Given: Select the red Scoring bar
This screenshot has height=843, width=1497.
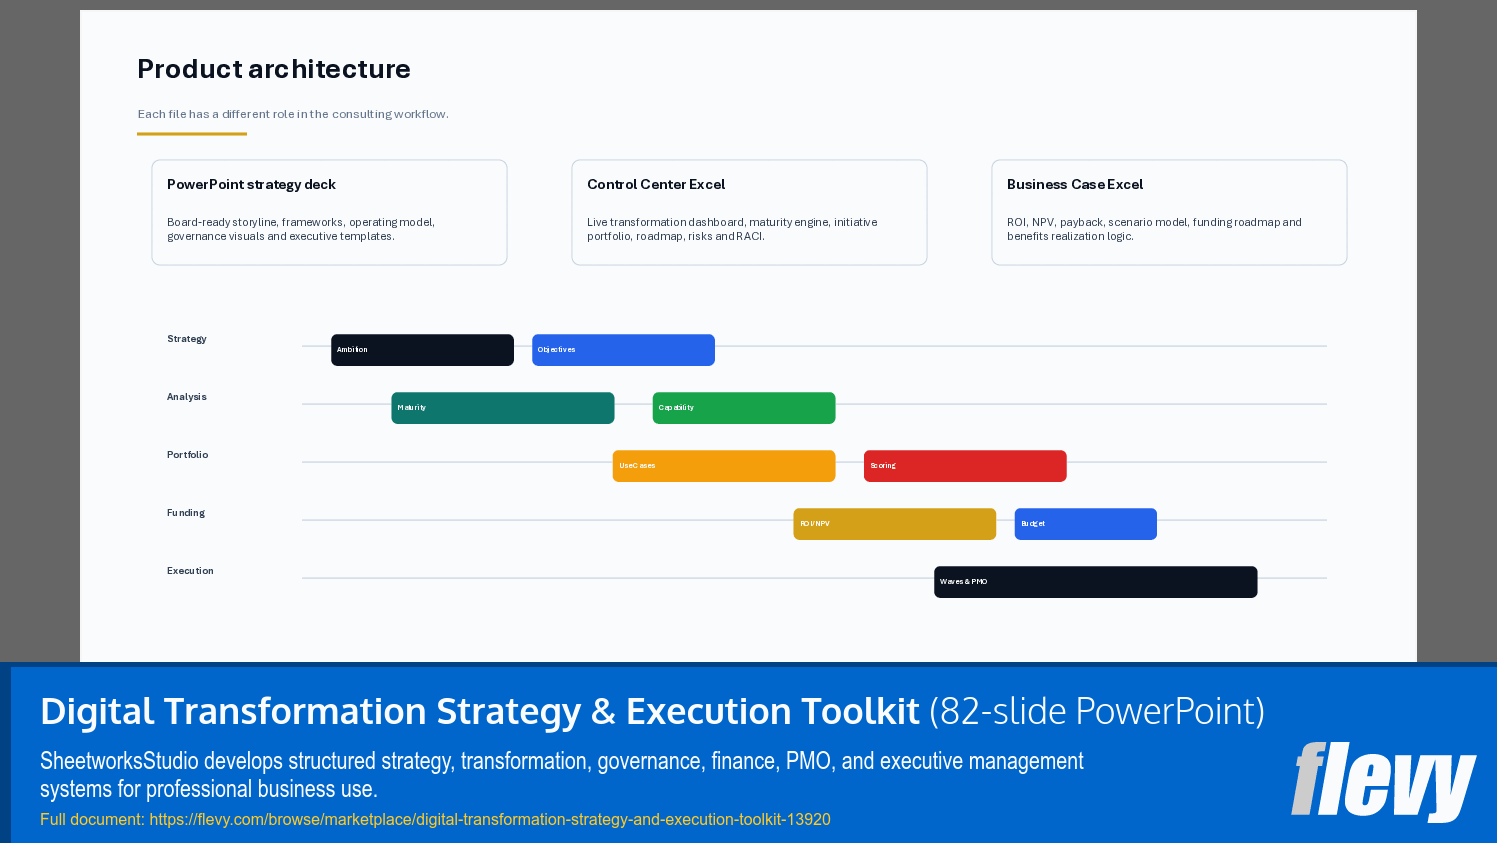Looking at the screenshot, I should pos(965,466).
